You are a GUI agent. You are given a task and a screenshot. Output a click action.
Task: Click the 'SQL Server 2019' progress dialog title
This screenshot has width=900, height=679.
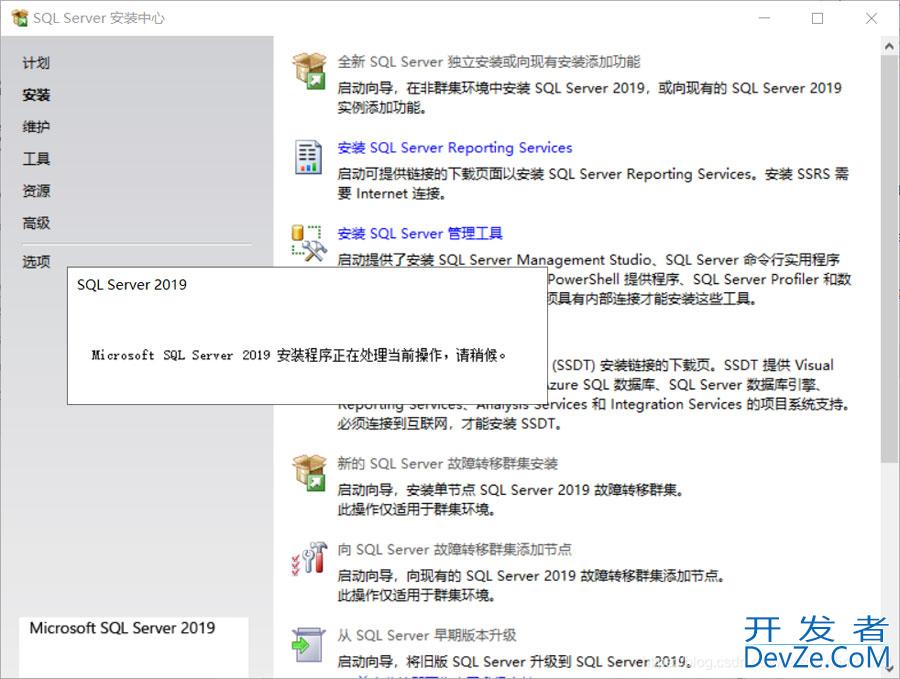click(x=132, y=285)
